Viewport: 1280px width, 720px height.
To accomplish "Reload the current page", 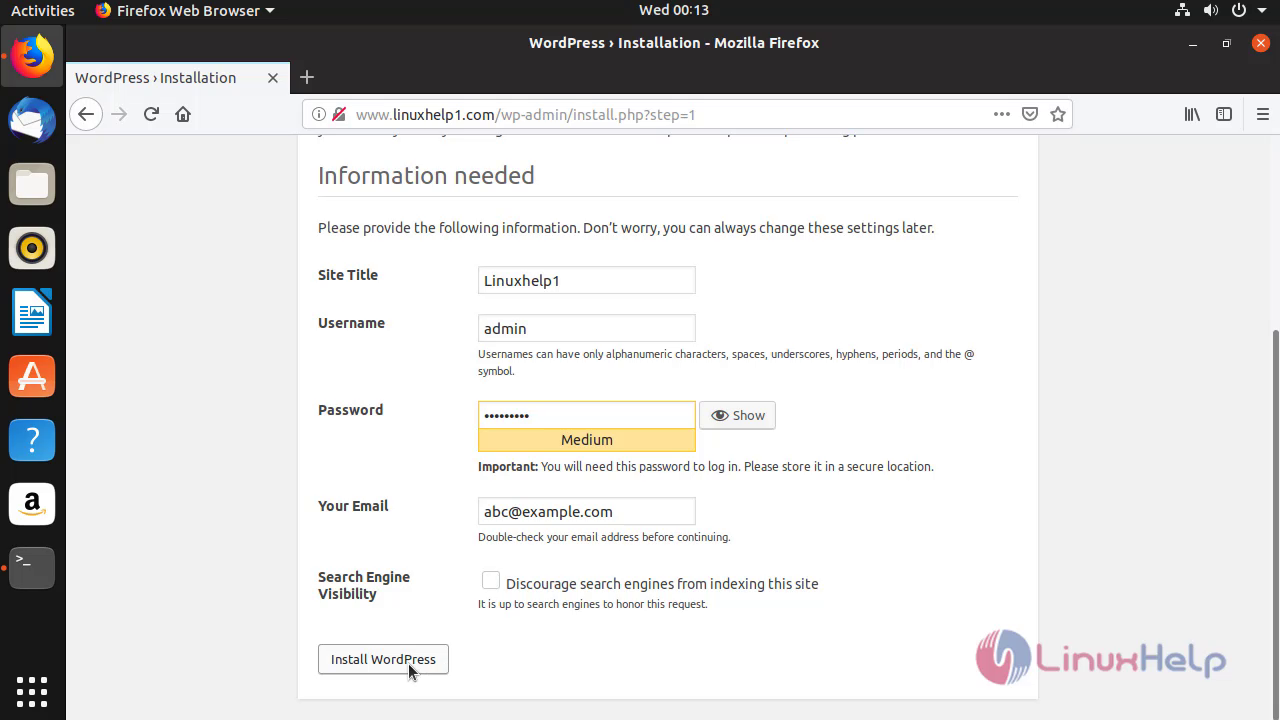I will [x=151, y=114].
